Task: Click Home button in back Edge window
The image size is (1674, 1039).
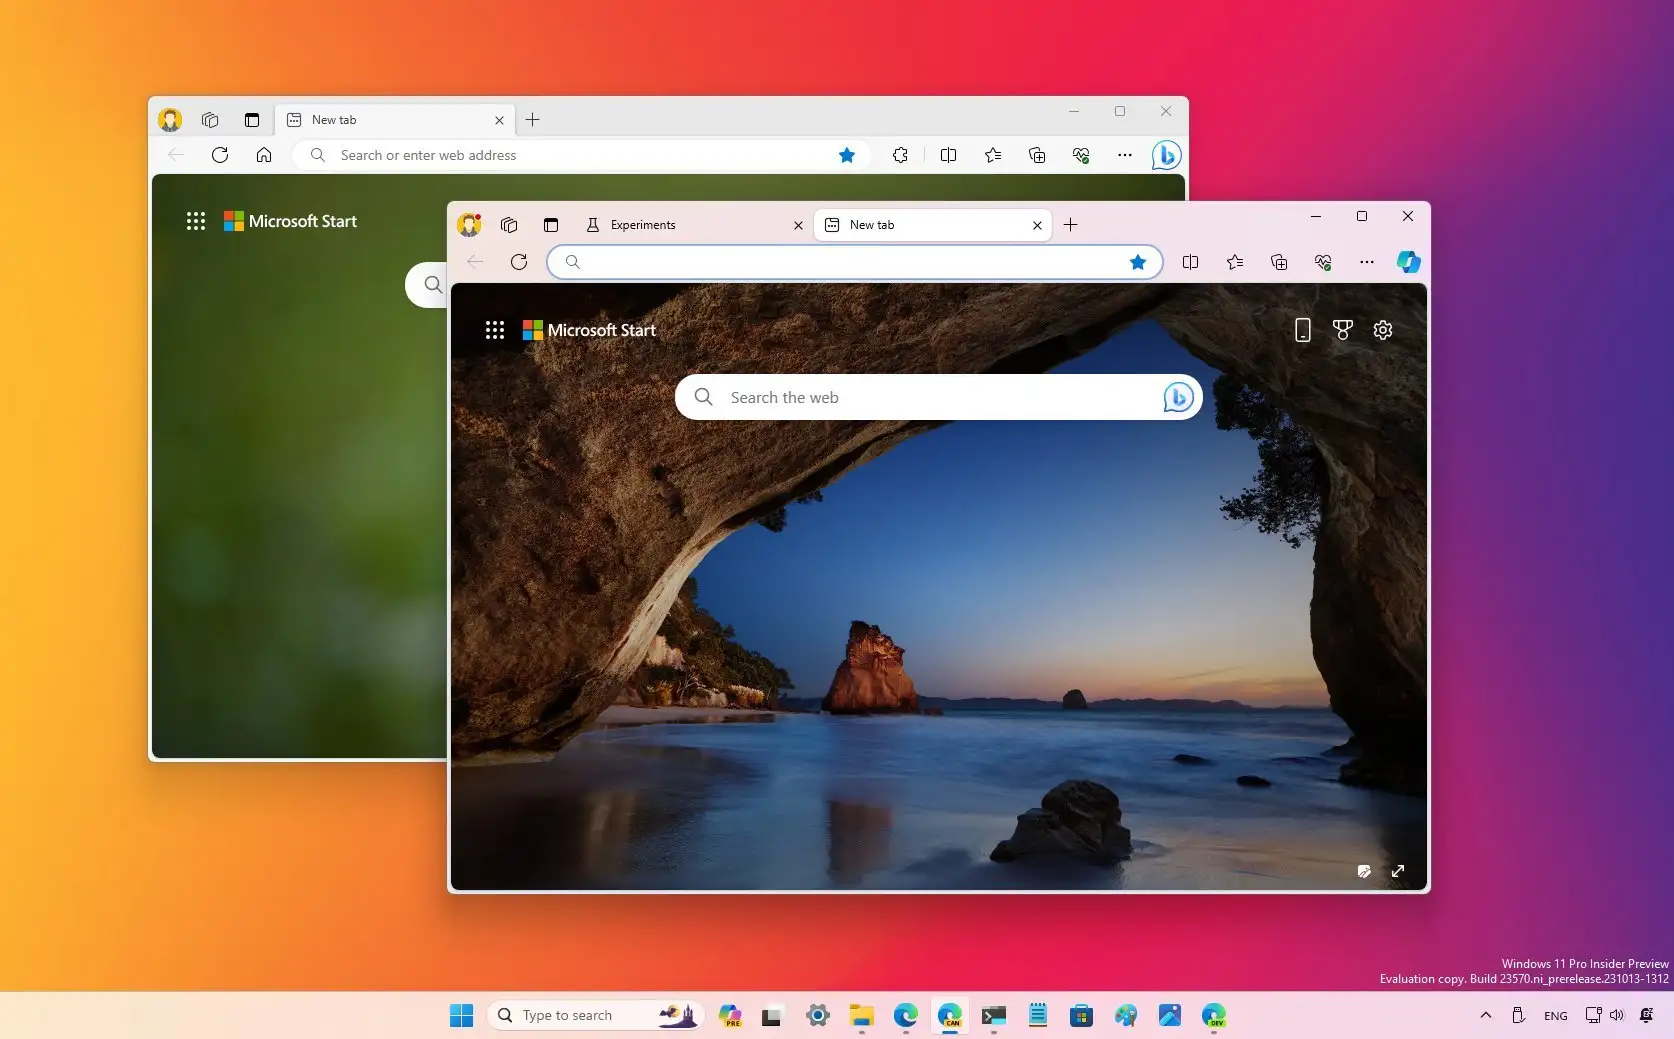Action: pyautogui.click(x=264, y=155)
